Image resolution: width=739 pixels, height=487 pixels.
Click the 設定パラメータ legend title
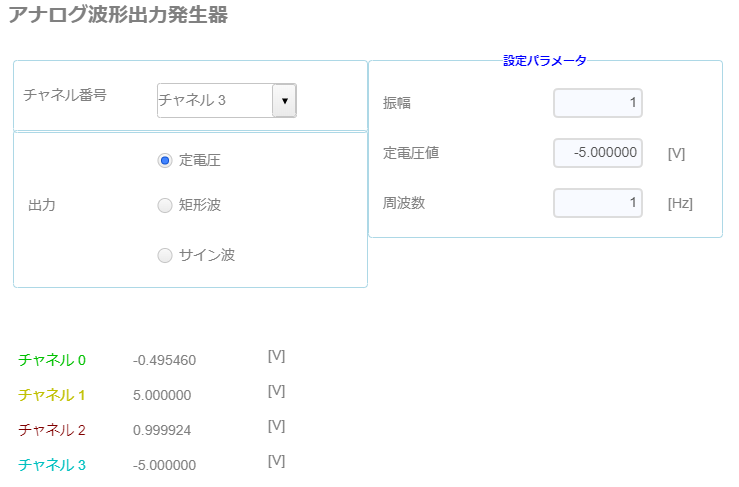click(545, 61)
